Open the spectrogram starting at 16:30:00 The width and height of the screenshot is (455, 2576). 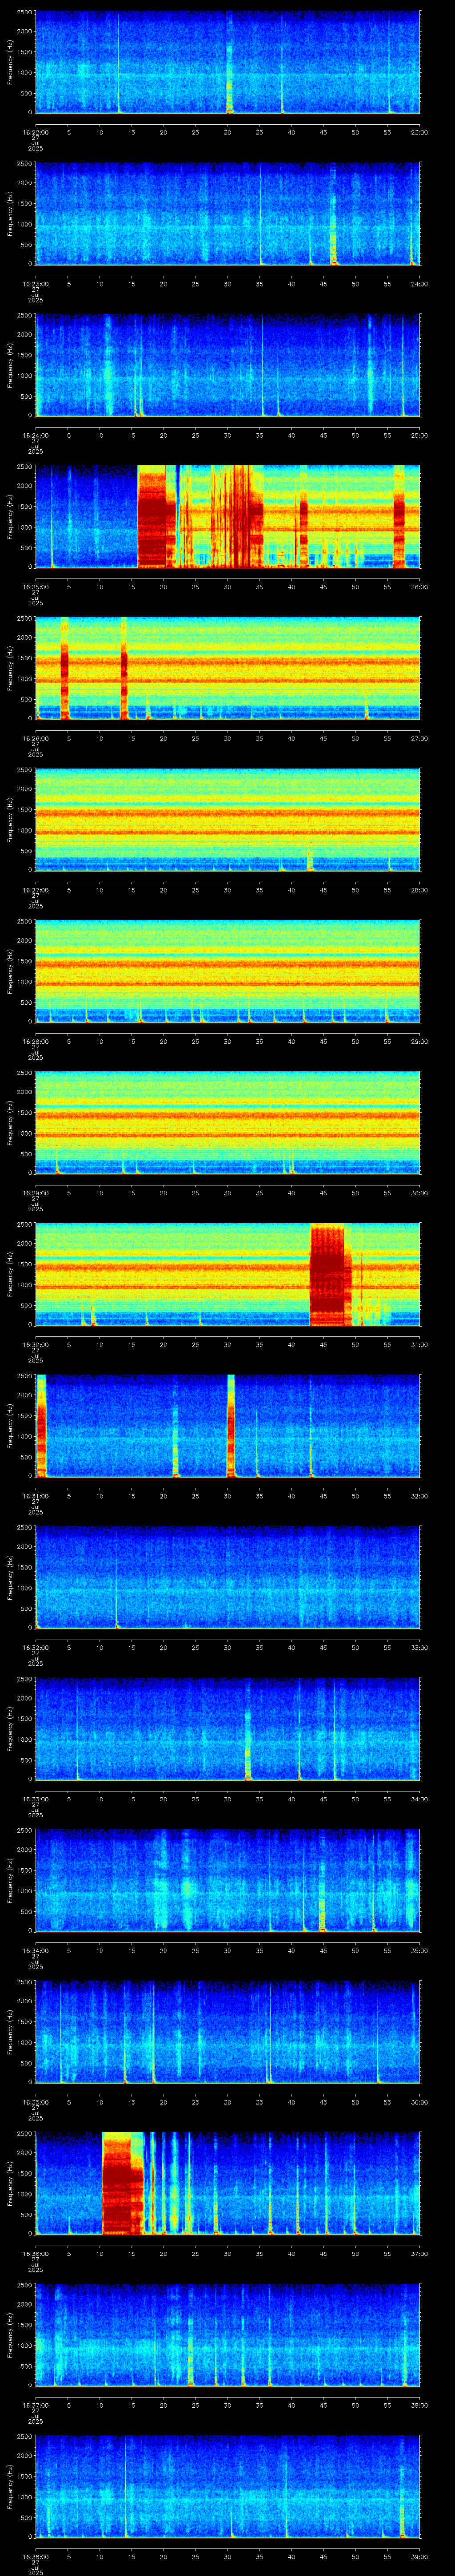coord(227,1274)
